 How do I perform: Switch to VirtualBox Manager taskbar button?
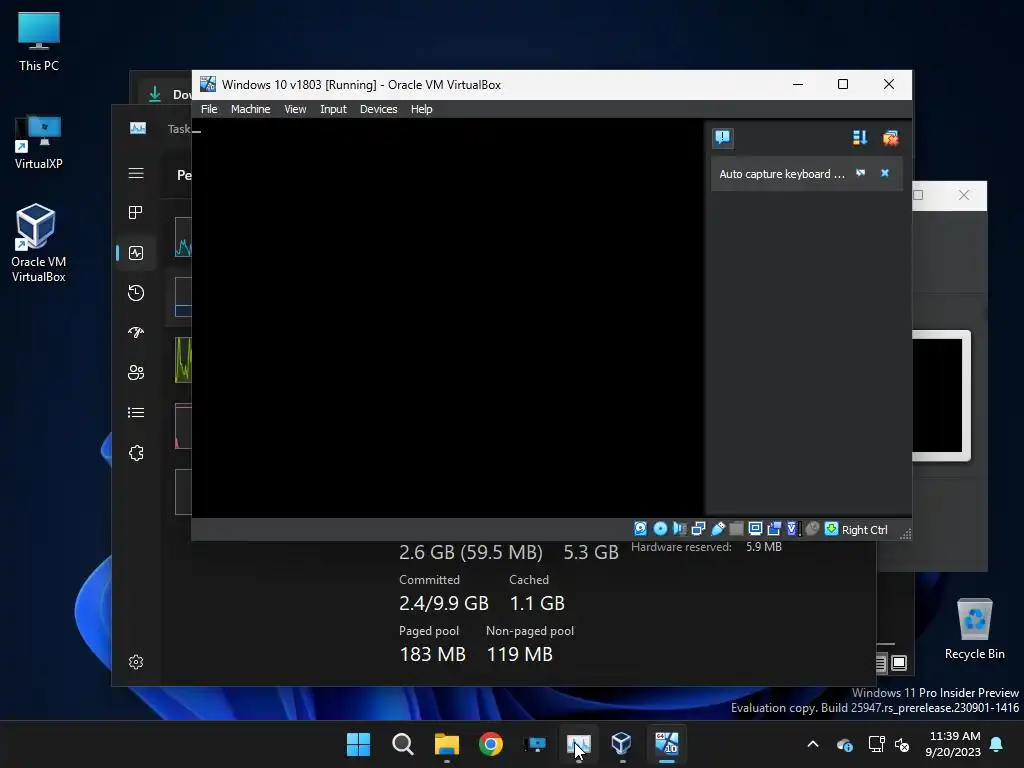(621, 744)
